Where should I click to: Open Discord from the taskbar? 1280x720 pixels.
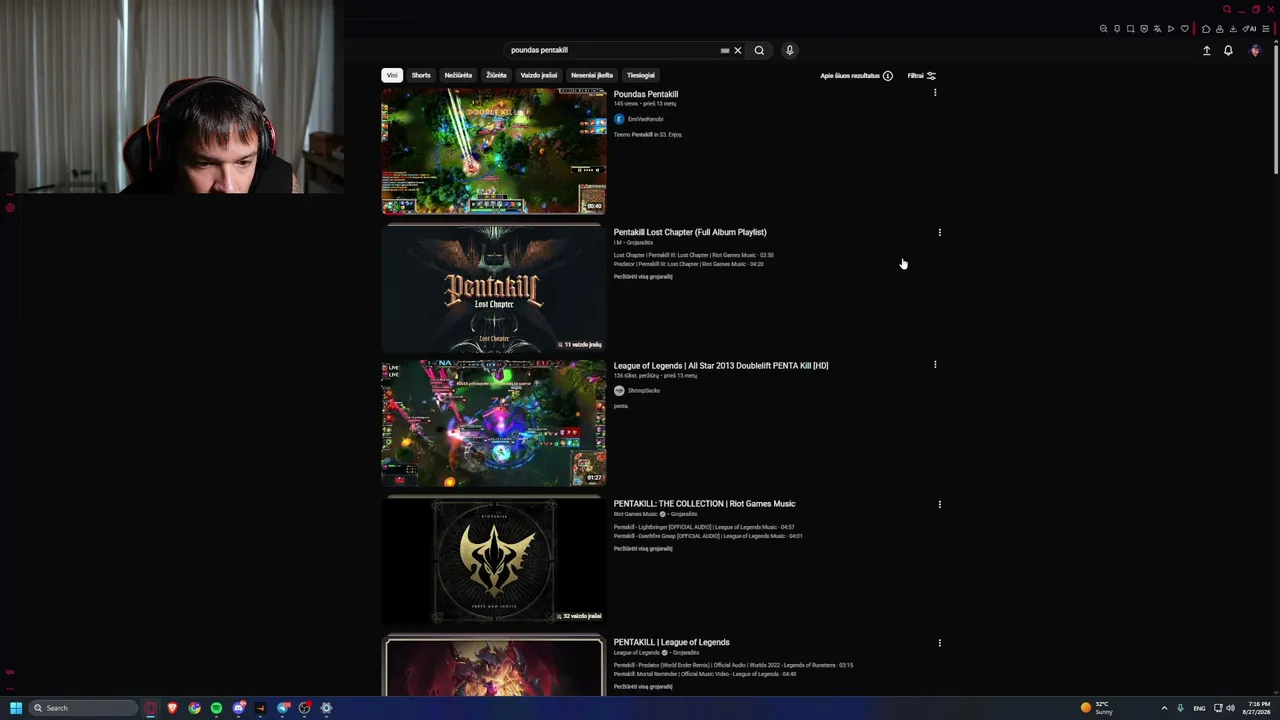point(239,708)
